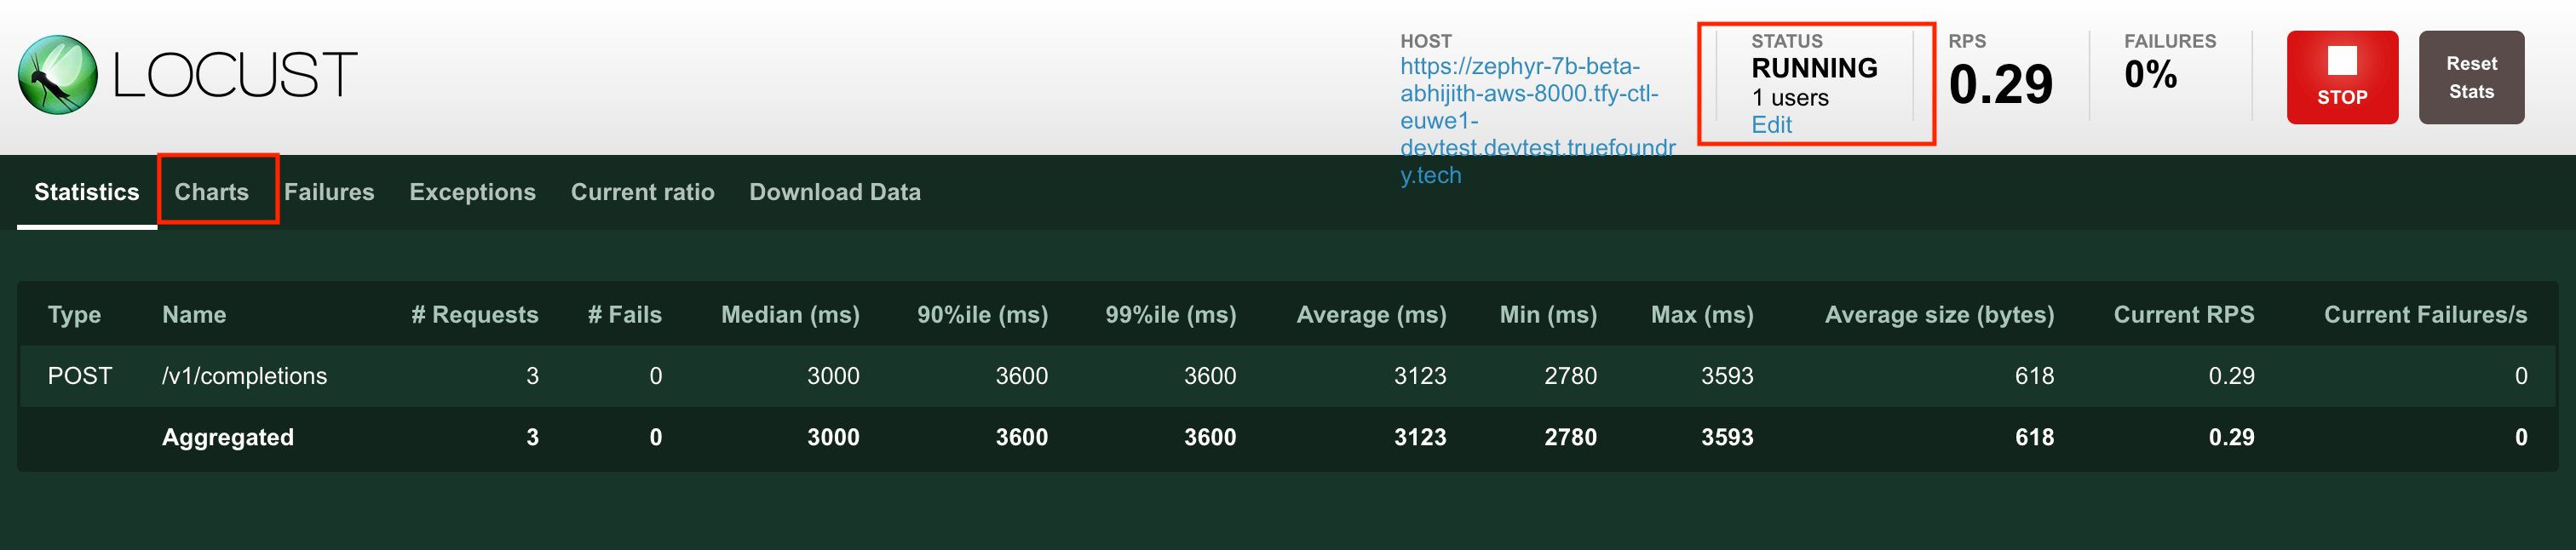Sort by the # Requests column header
2576x550 pixels.
point(475,315)
